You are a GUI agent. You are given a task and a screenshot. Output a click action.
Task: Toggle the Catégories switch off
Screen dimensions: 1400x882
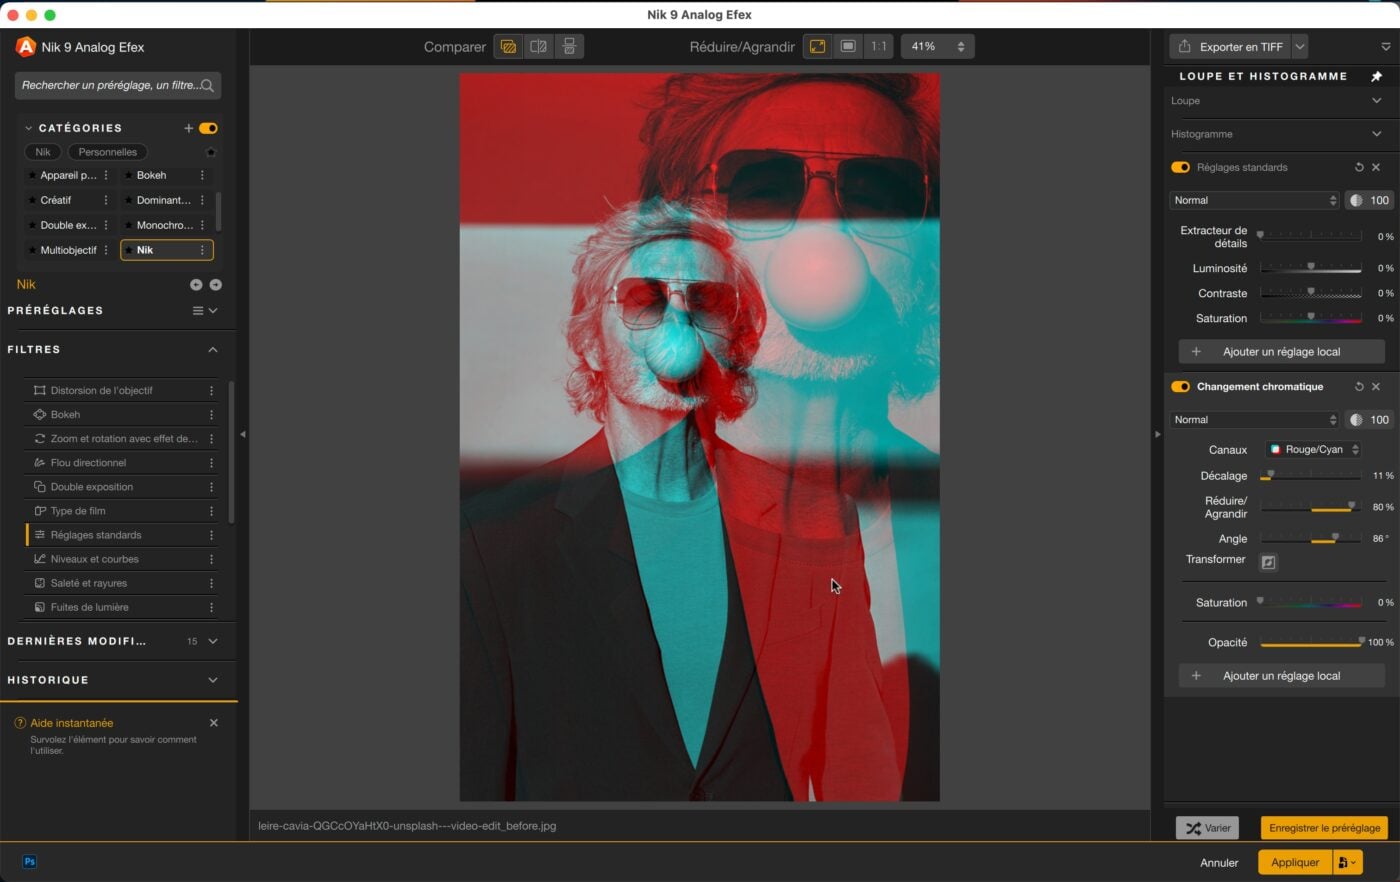(x=208, y=128)
